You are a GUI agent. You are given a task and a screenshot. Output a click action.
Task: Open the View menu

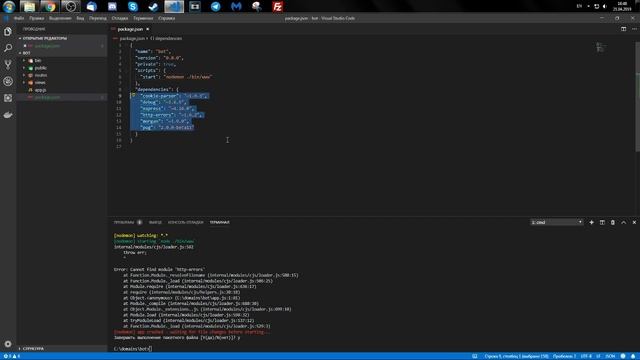tap(80, 18)
